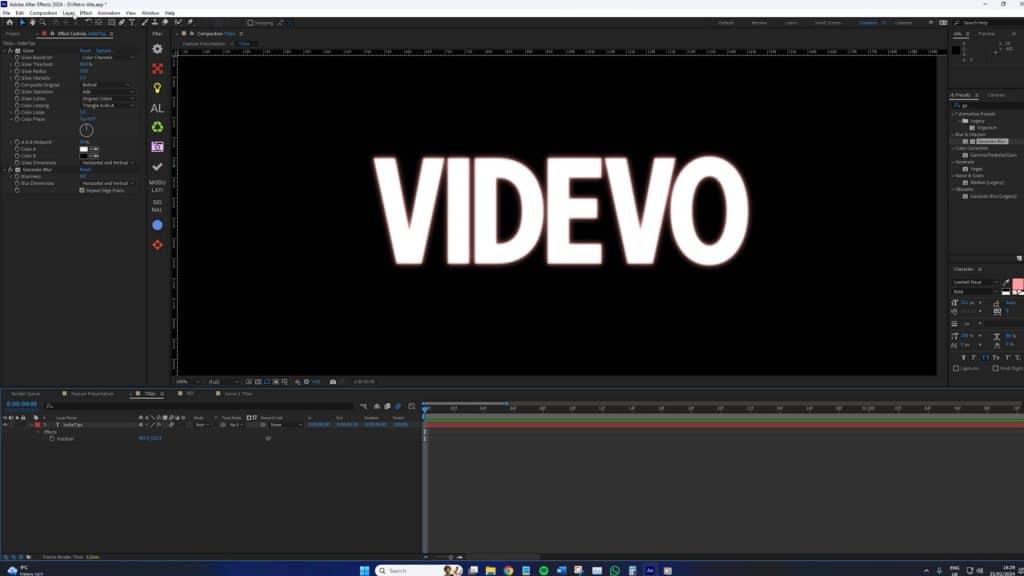
Task: Switch to the Render Queue tab
Action: click(x=25, y=394)
